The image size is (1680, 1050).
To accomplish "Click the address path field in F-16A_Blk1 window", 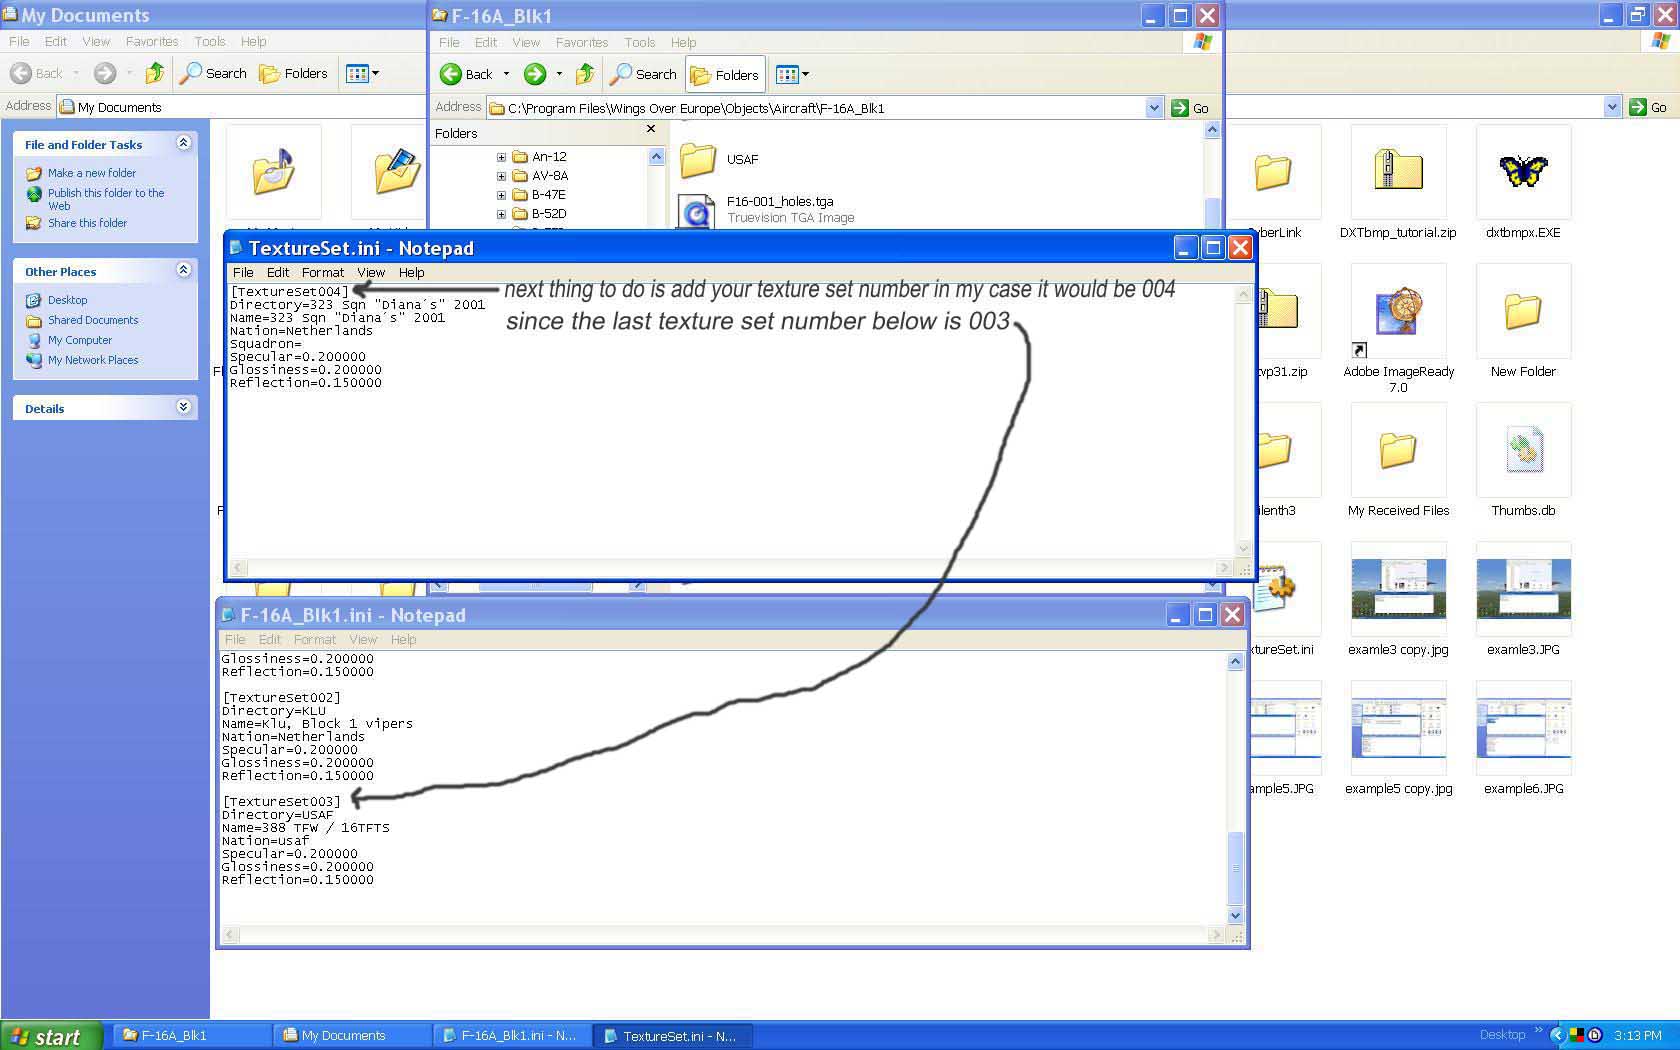I will (x=816, y=108).
